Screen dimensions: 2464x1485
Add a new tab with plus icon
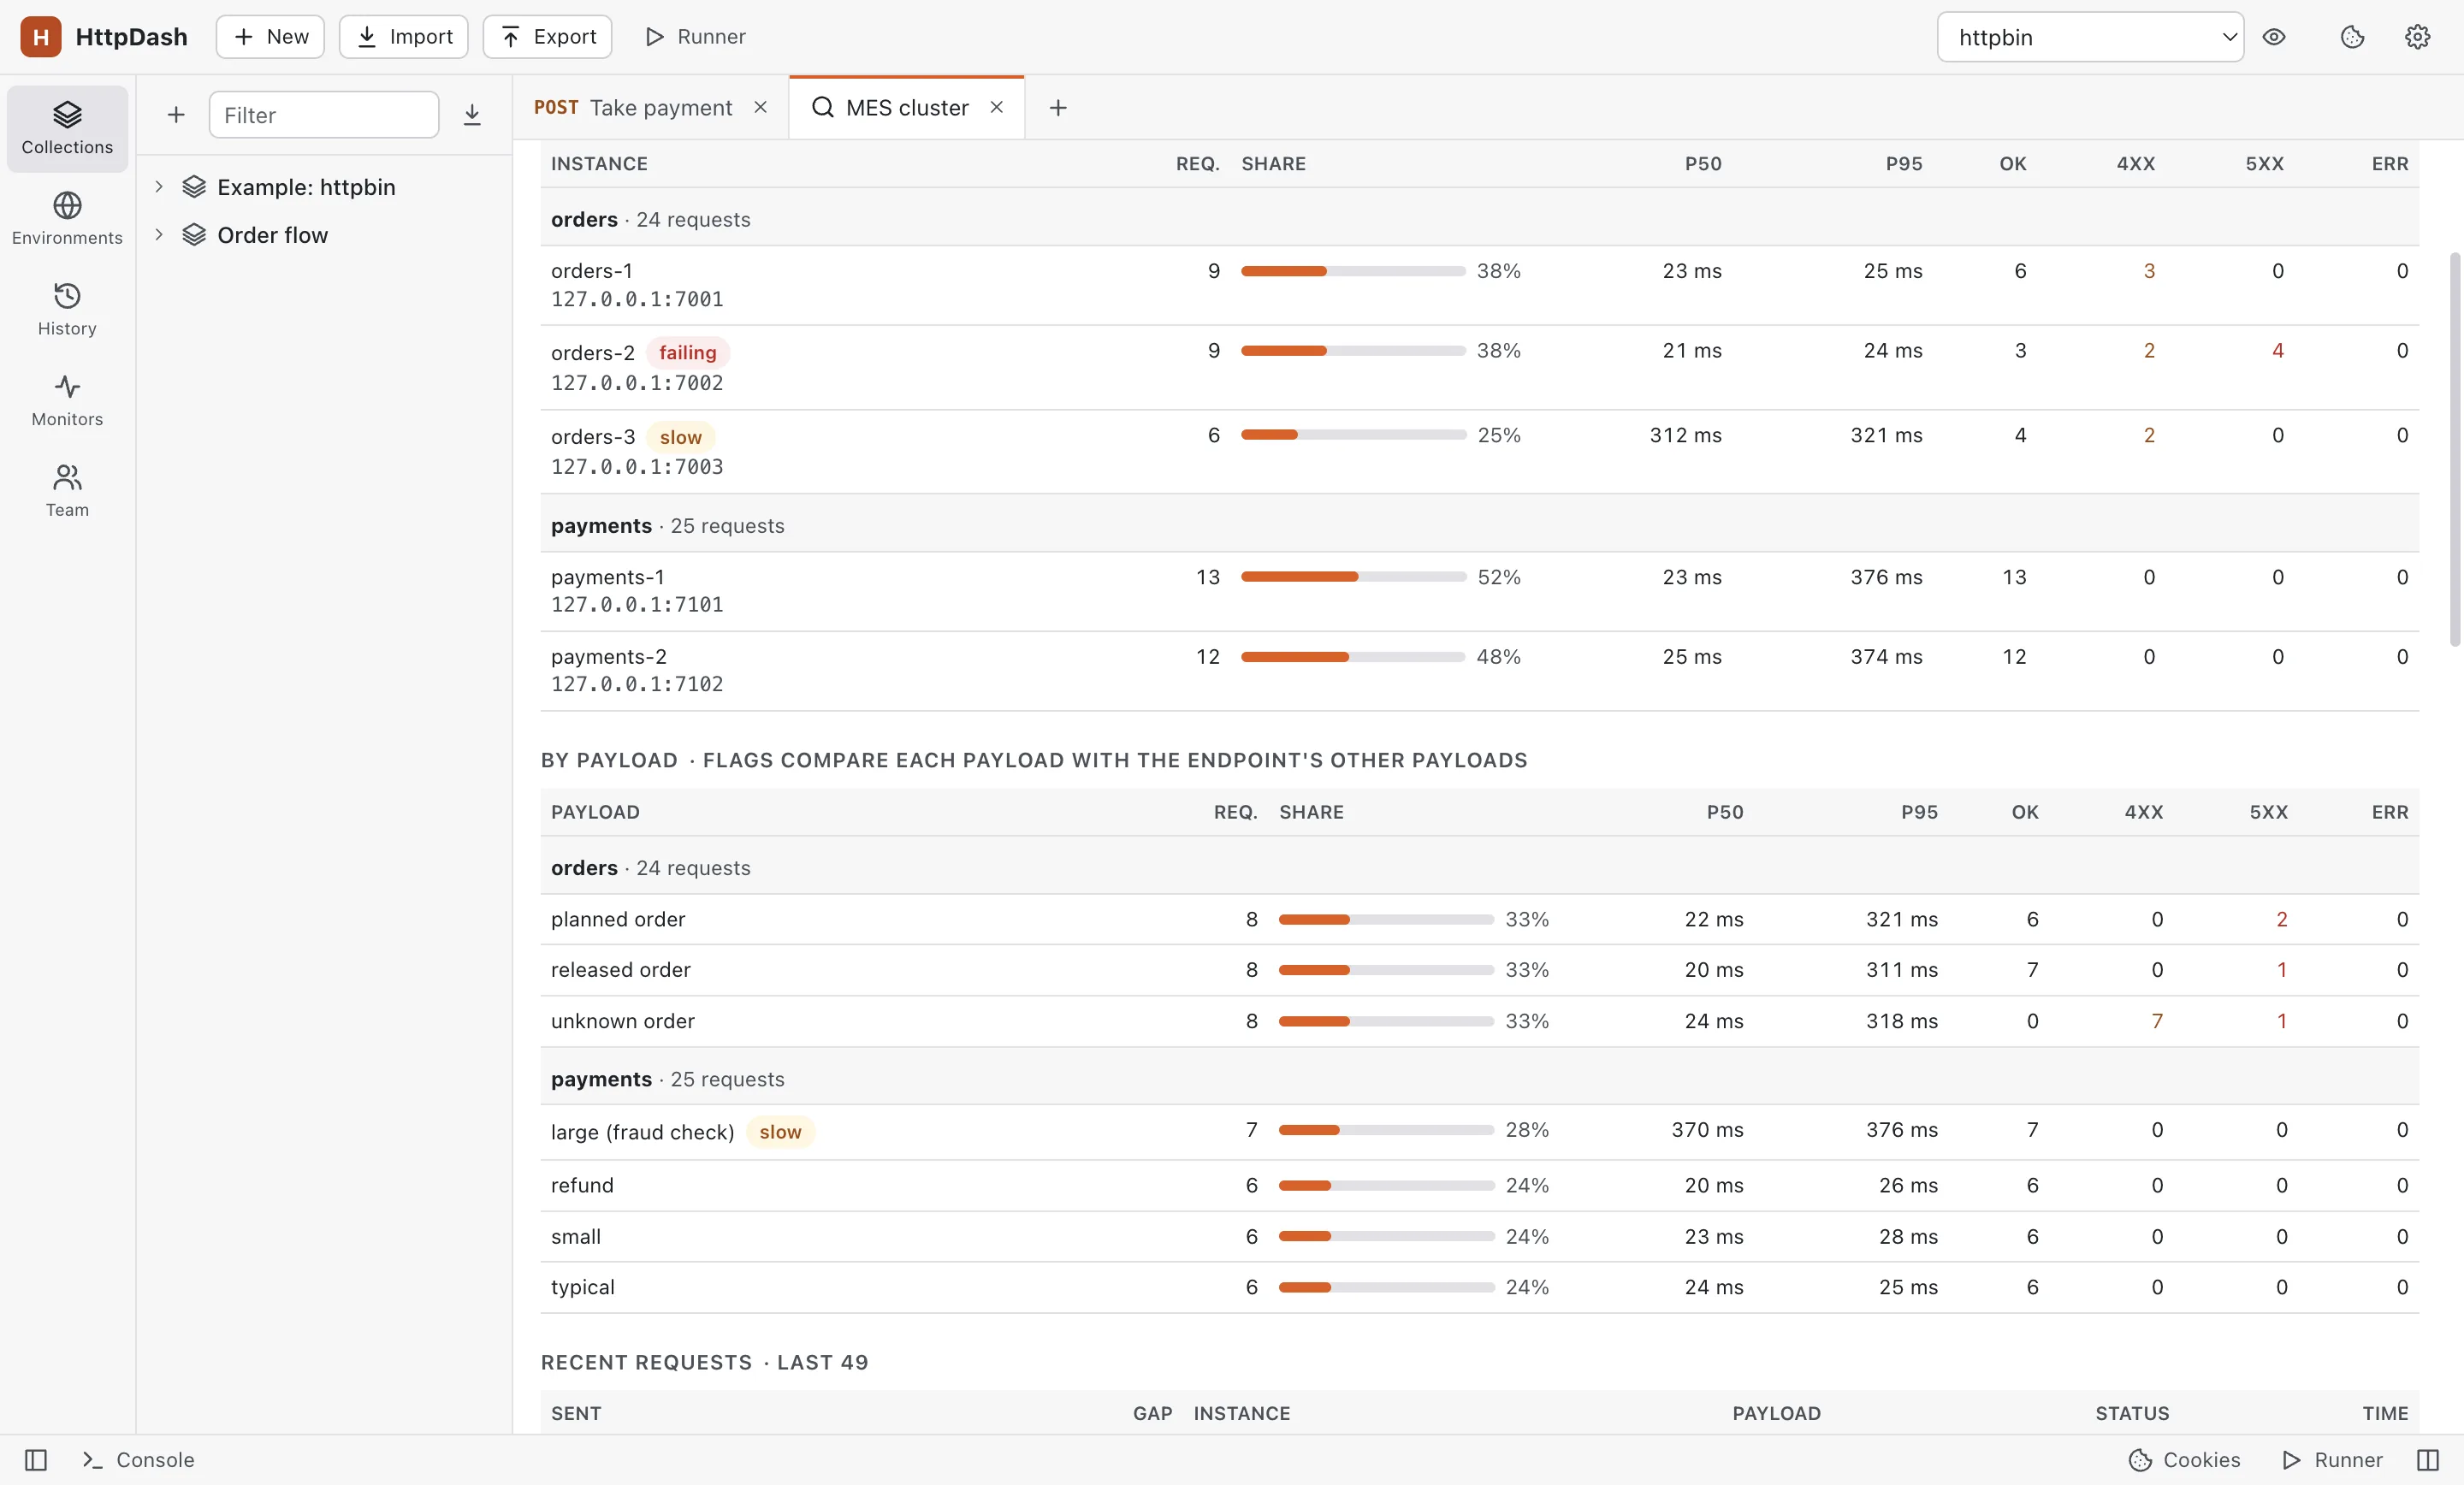coord(1058,107)
